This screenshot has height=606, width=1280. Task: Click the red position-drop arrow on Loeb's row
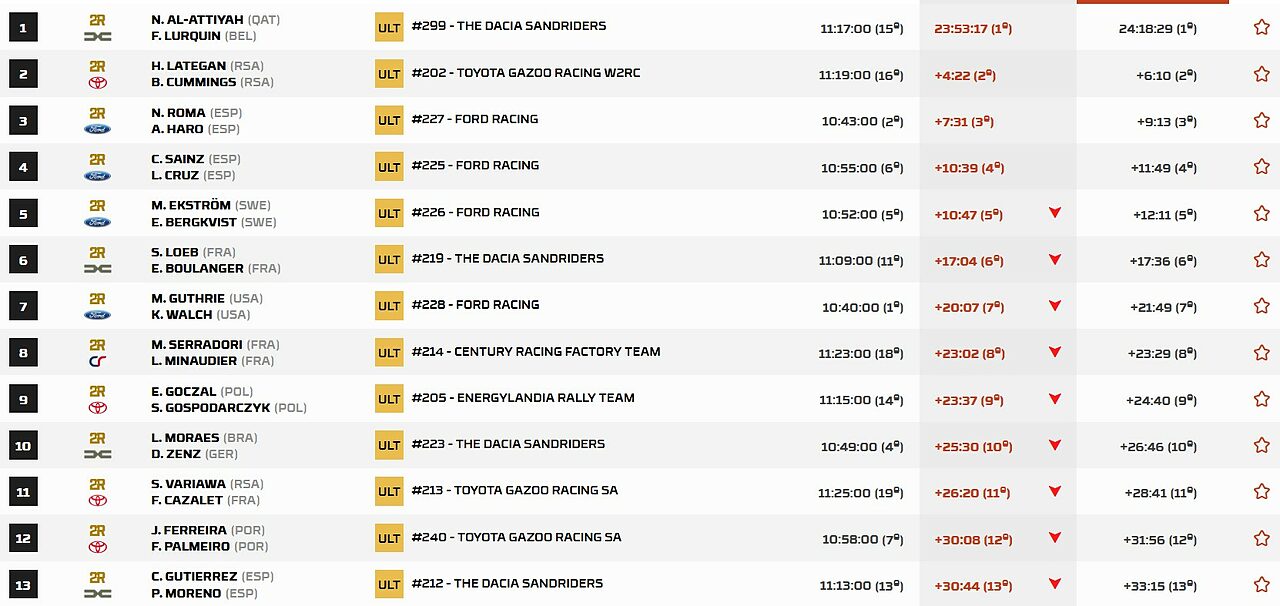coord(1055,260)
